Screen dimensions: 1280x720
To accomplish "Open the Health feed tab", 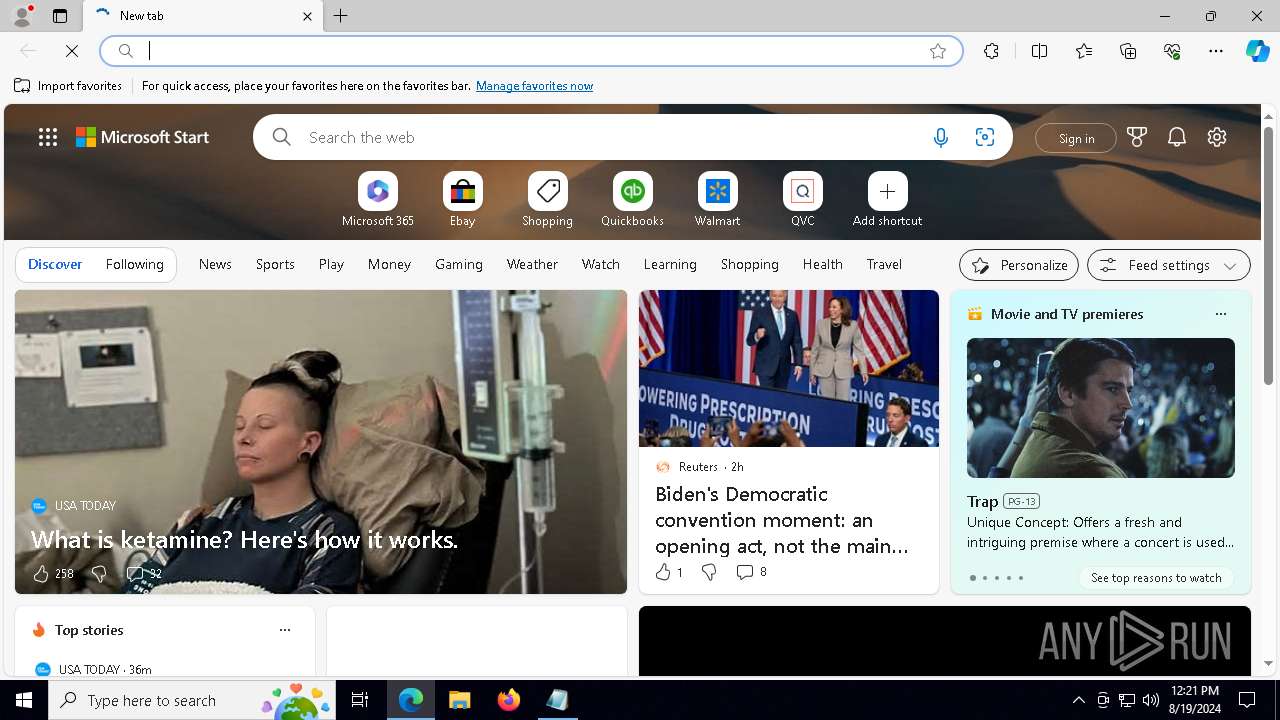I will [822, 265].
